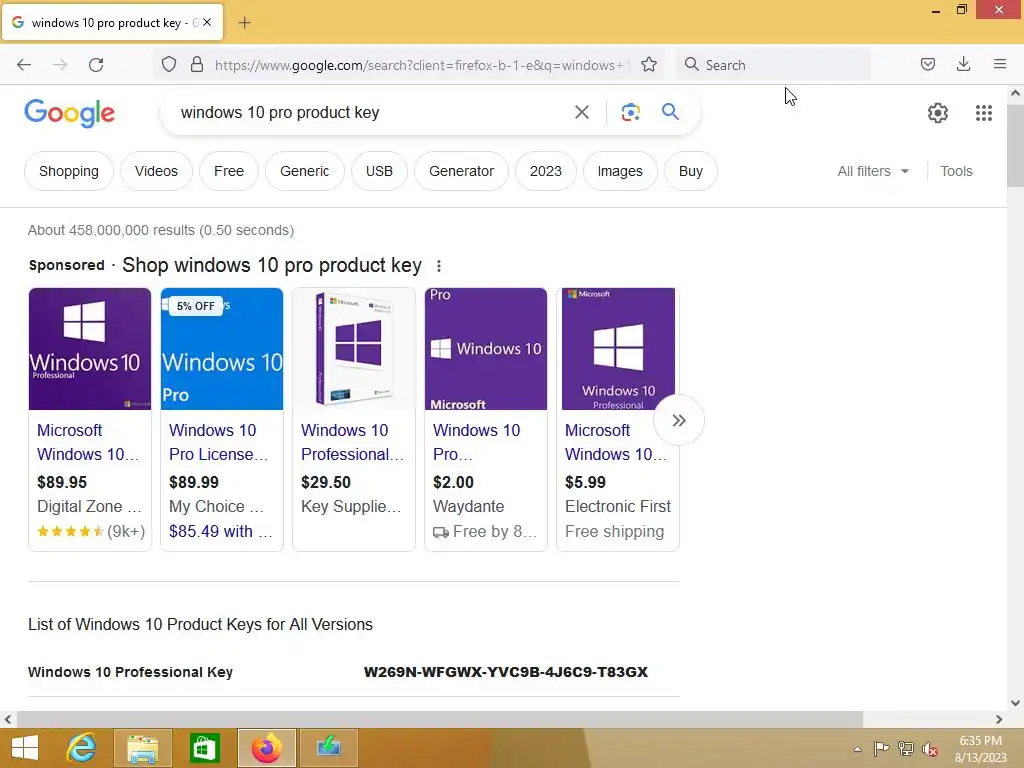Click the Electronic First product image
Screen dimensions: 1024x768
(x=618, y=349)
